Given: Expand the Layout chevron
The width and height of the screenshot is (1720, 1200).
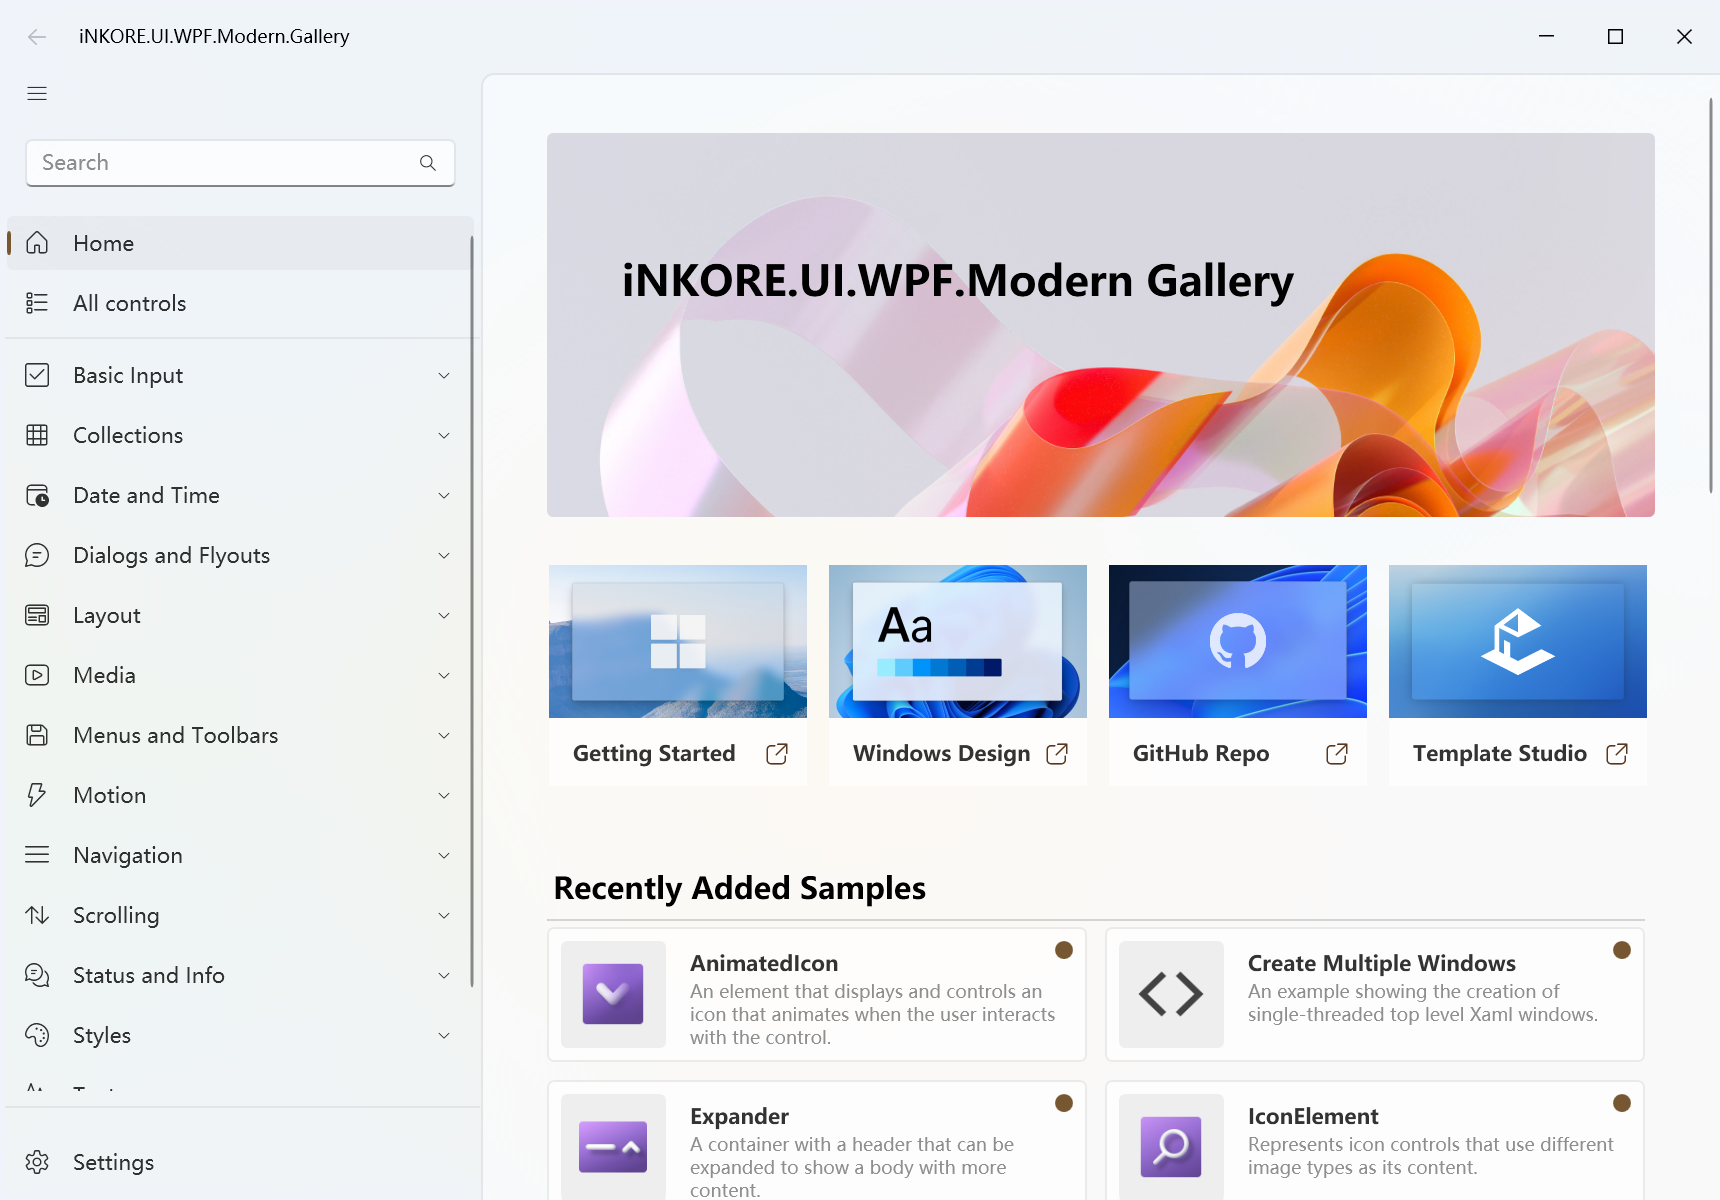Looking at the screenshot, I should coord(444,616).
